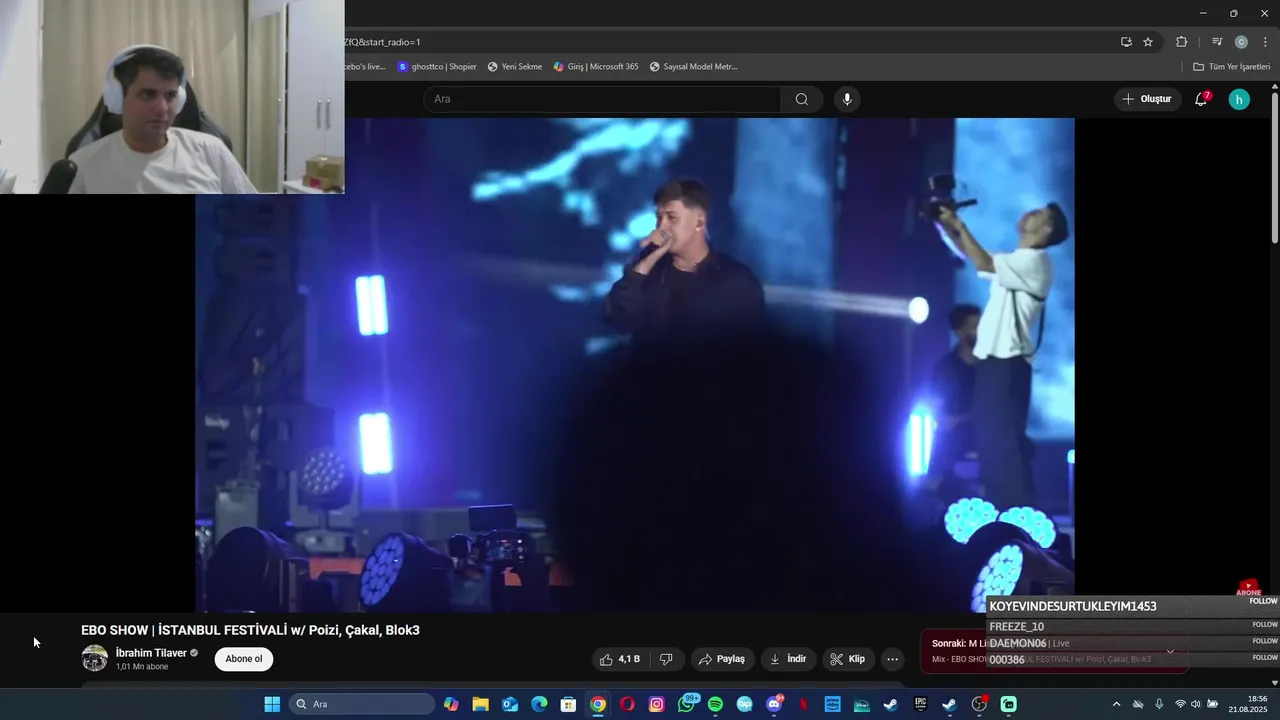Click the 1,01 Mn abone subscriber count

coord(142,667)
